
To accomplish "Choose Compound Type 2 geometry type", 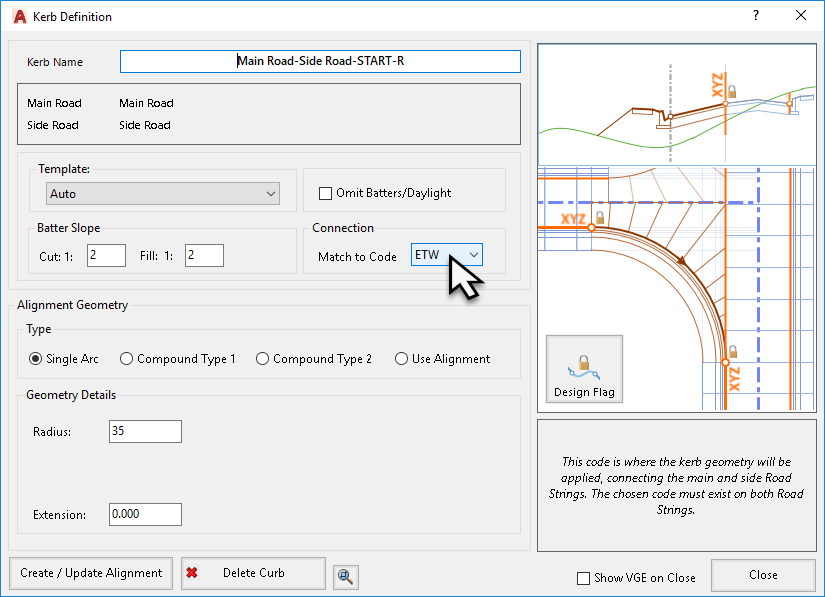I will click(x=262, y=359).
